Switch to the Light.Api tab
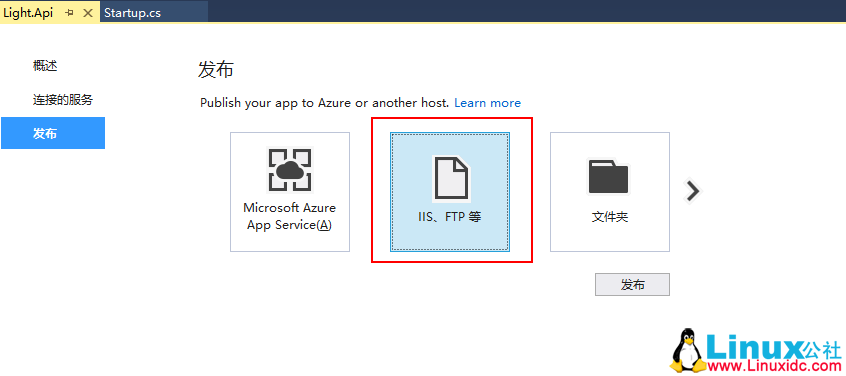This screenshot has height=376, width=846. pyautogui.click(x=28, y=13)
